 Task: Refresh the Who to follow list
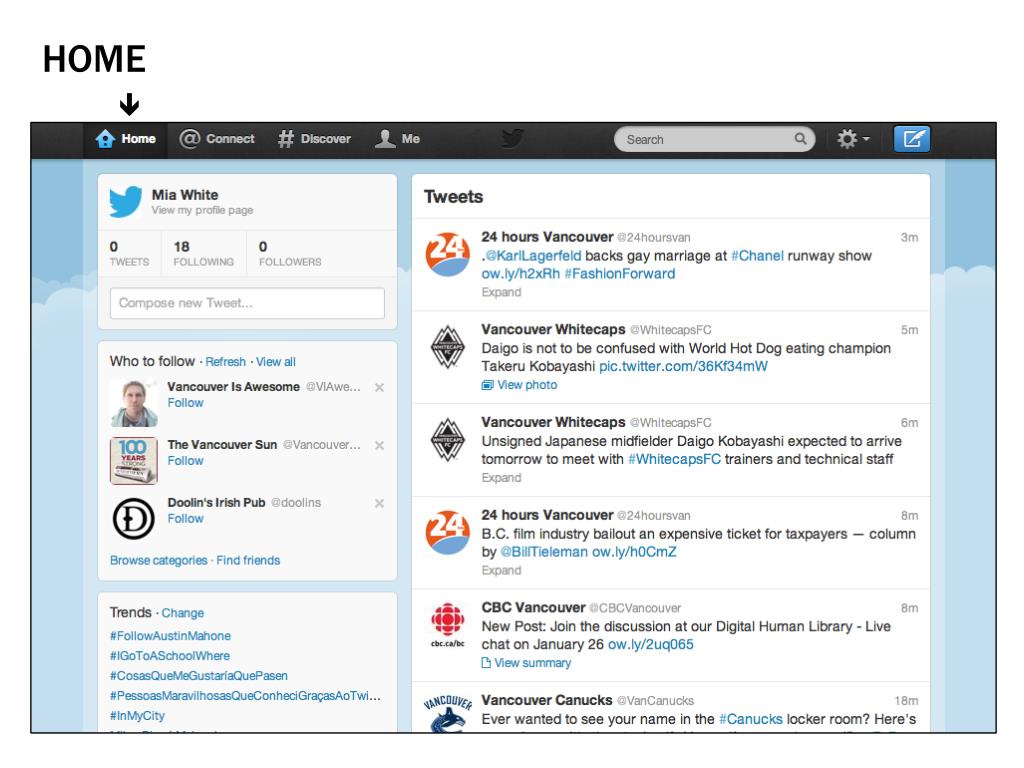coord(225,362)
